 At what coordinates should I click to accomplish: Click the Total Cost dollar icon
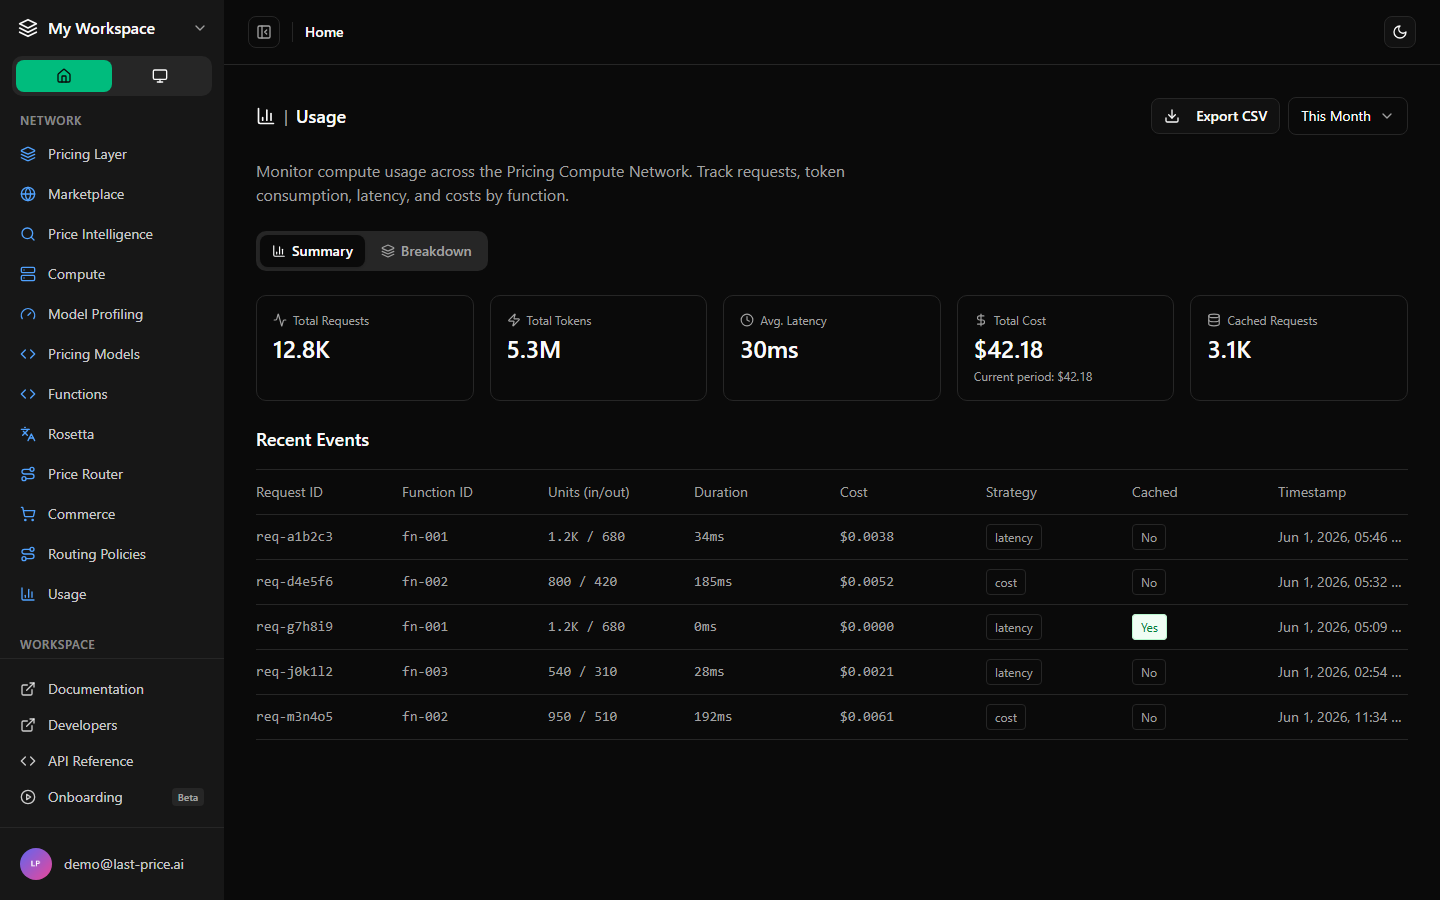(x=981, y=320)
